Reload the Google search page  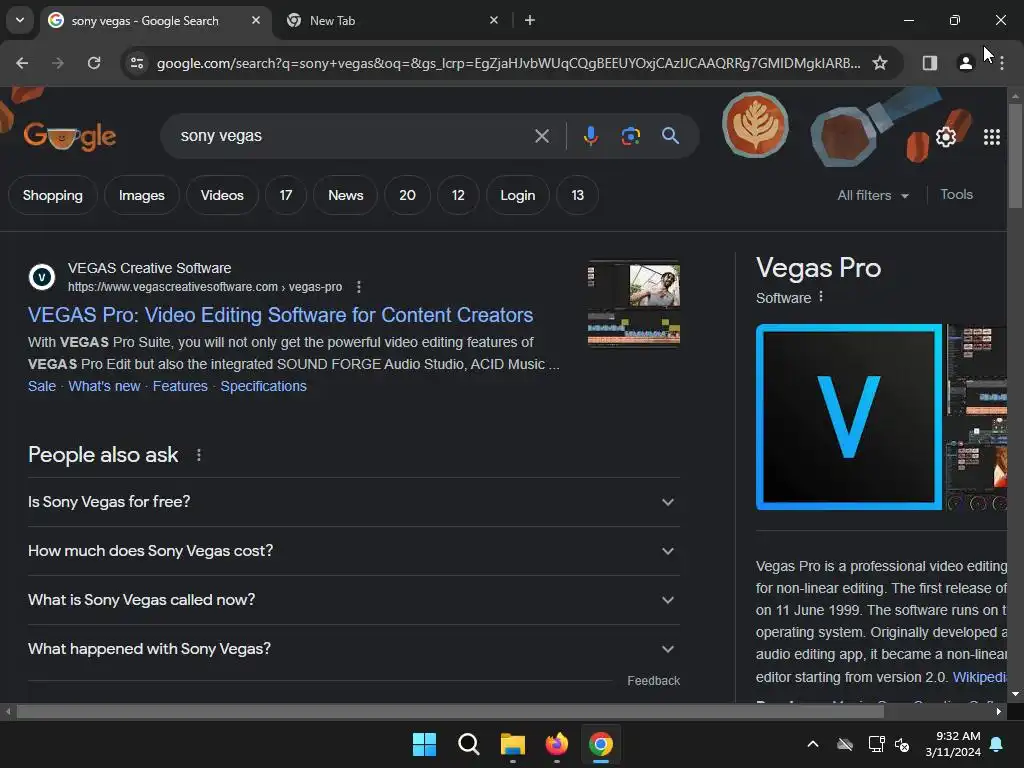point(94,63)
